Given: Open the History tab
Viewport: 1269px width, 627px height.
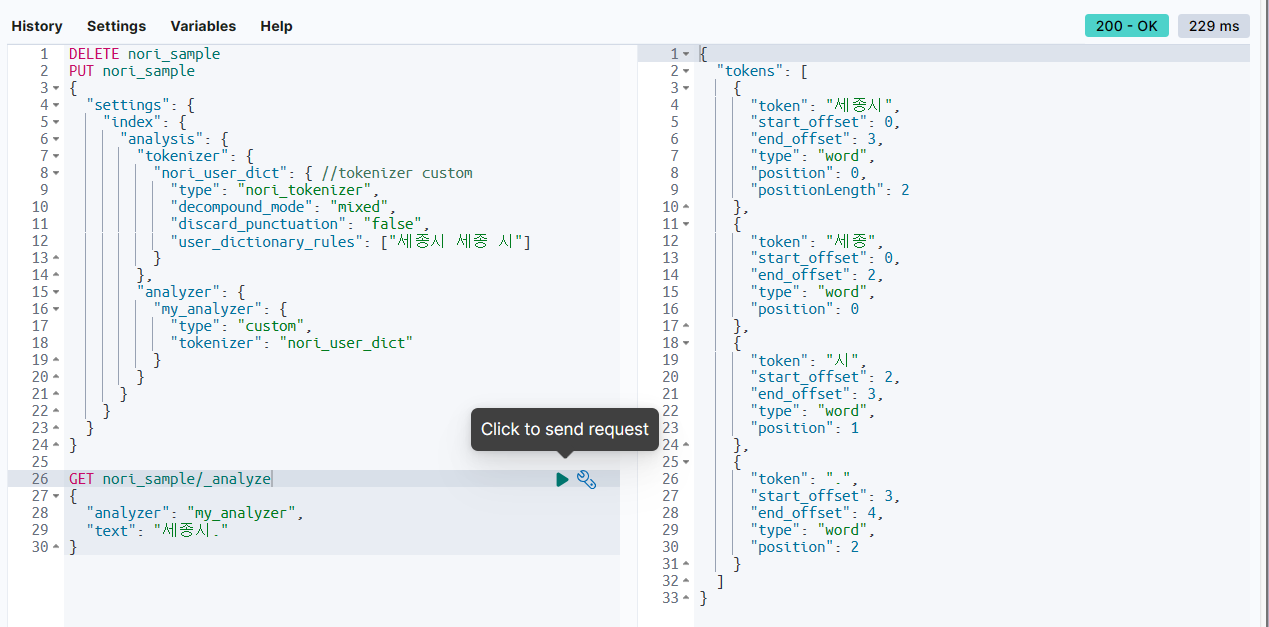Looking at the screenshot, I should (x=37, y=26).
